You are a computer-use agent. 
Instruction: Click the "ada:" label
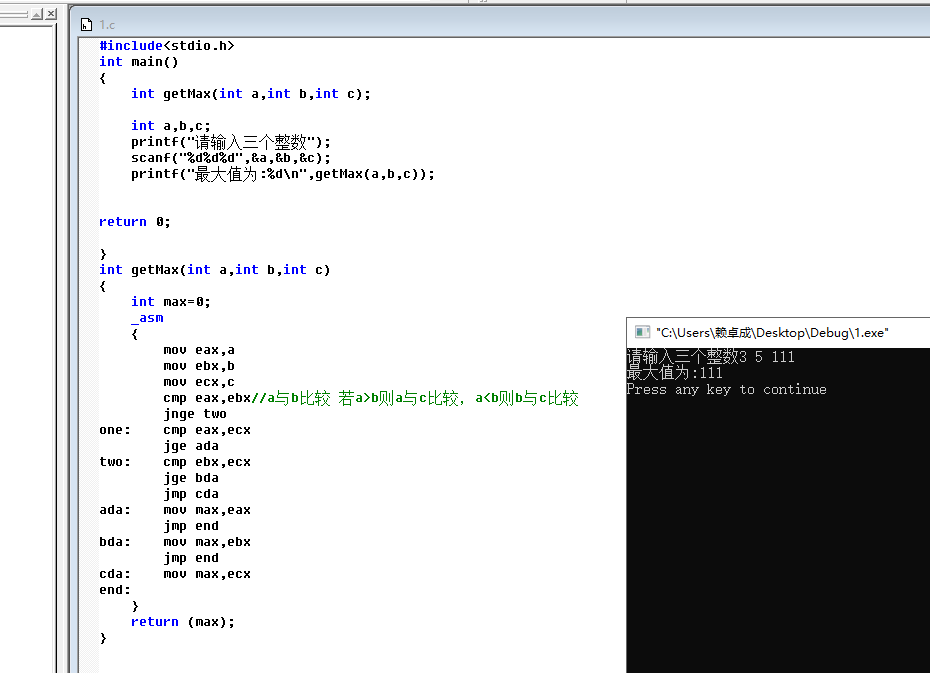(114, 510)
